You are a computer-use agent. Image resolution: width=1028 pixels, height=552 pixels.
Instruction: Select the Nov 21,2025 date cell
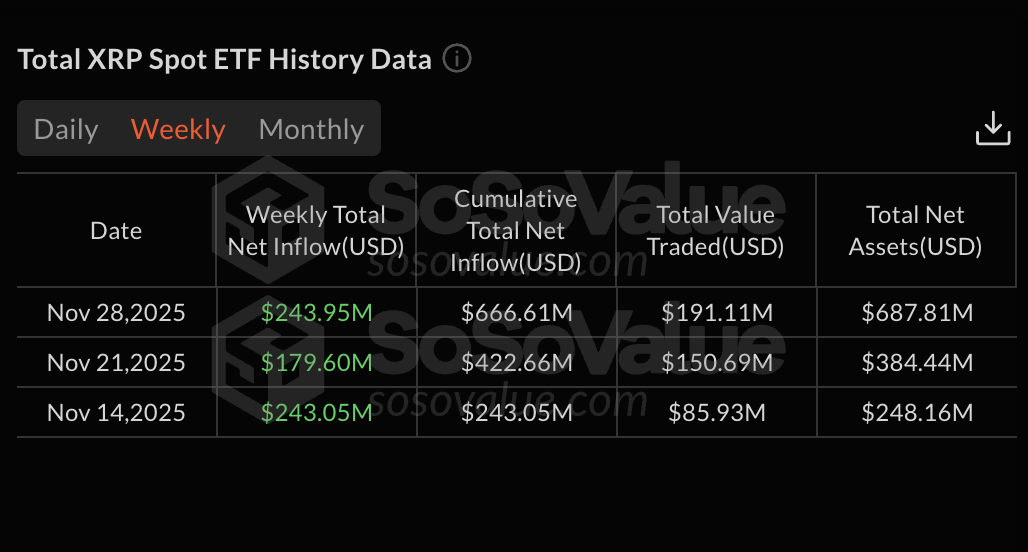pos(116,362)
